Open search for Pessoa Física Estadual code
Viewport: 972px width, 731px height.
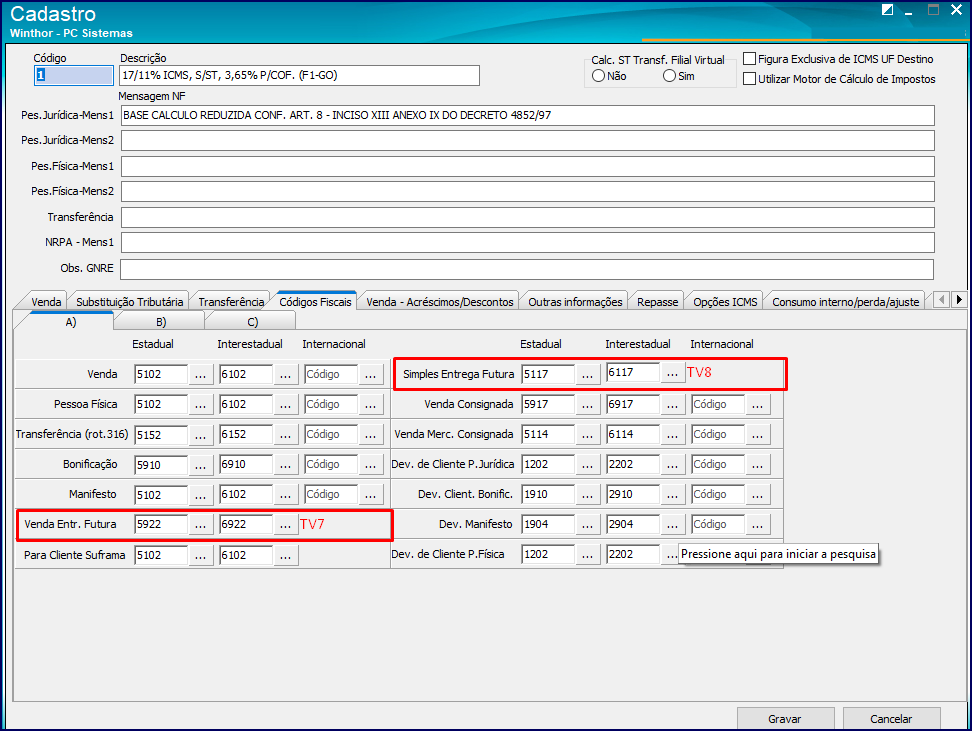[x=200, y=404]
